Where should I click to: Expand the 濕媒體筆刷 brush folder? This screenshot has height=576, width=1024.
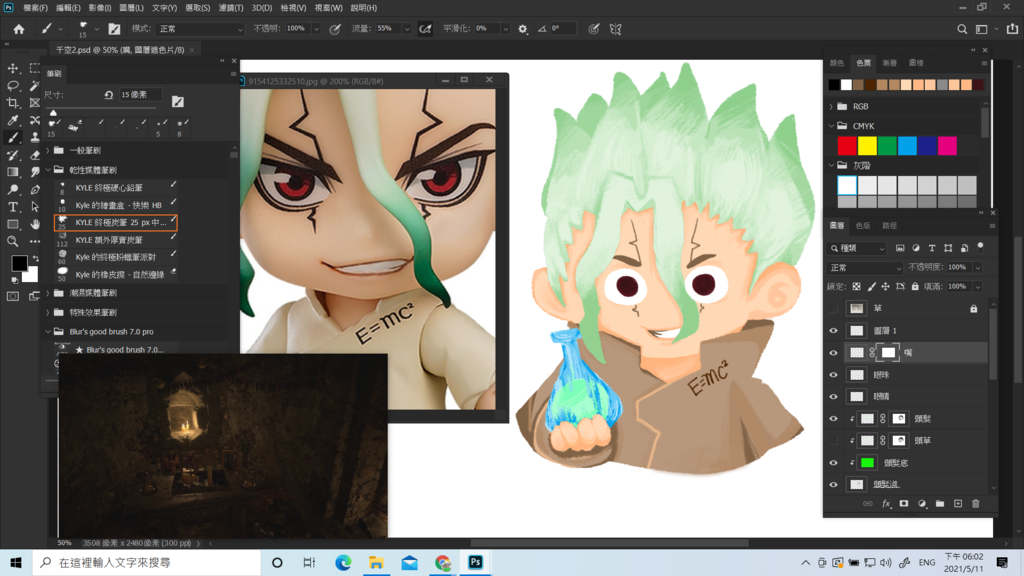point(48,293)
